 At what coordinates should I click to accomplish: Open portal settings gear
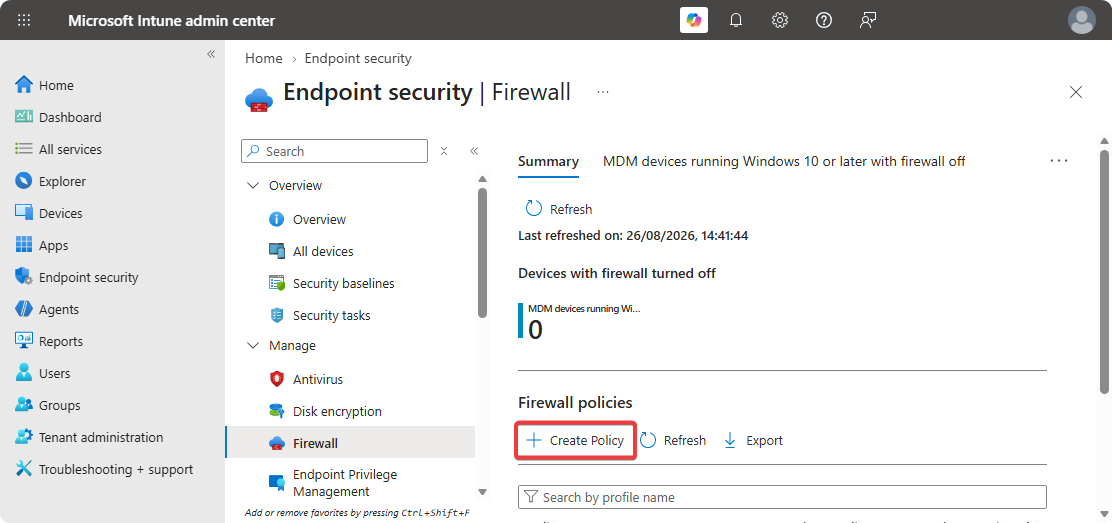tap(780, 20)
